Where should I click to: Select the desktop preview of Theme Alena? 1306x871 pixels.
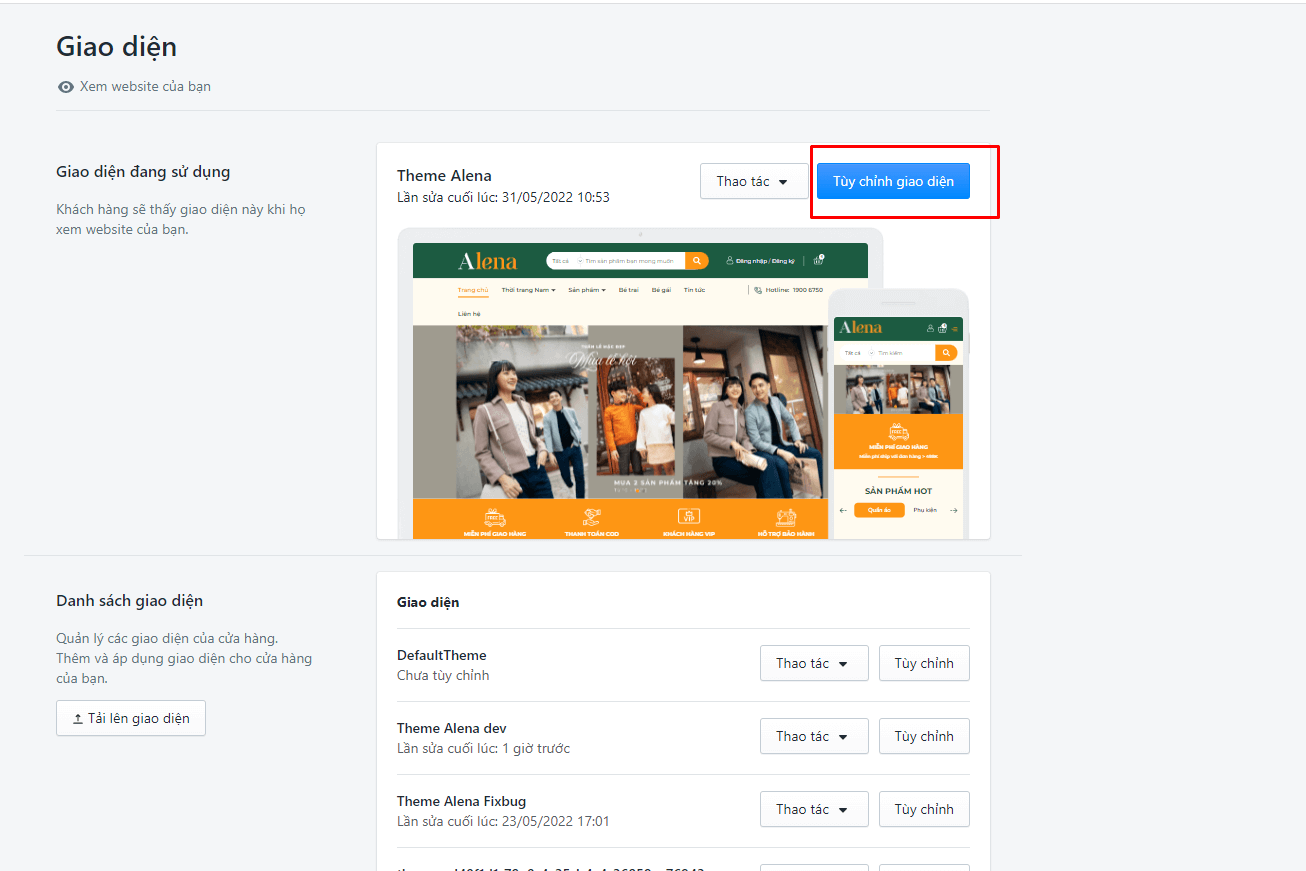click(640, 385)
